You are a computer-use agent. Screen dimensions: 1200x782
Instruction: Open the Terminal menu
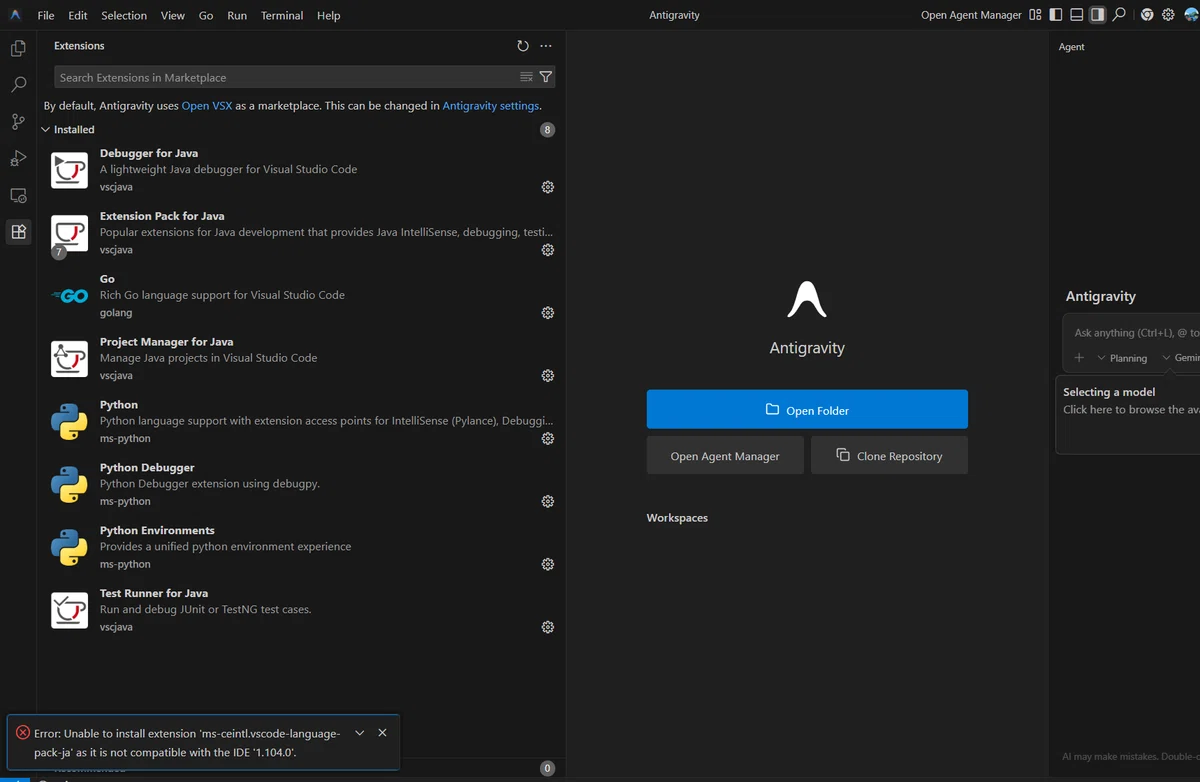(282, 15)
